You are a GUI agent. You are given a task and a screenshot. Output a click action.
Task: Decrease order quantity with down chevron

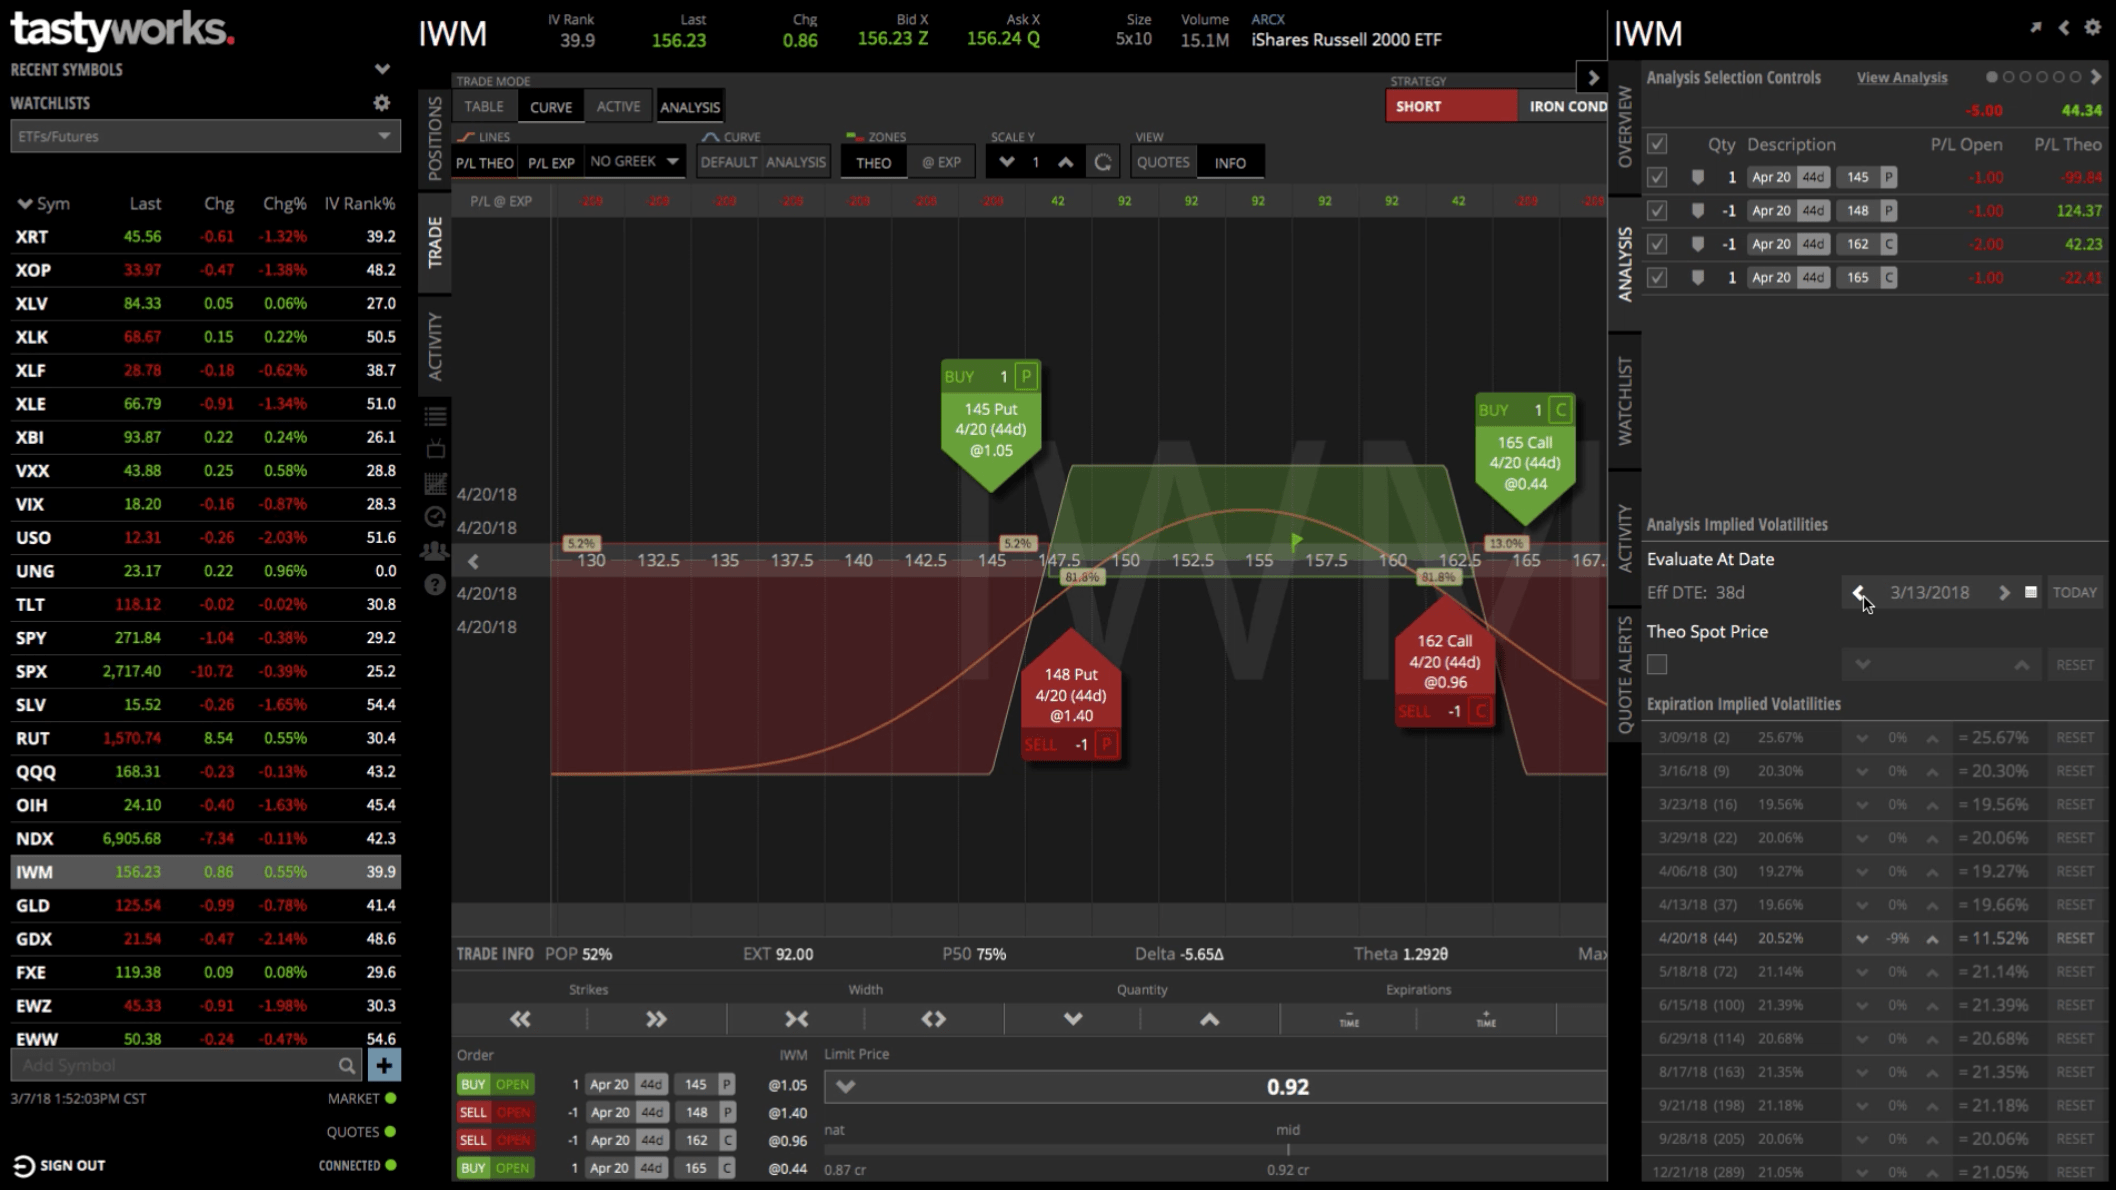tap(1072, 1019)
